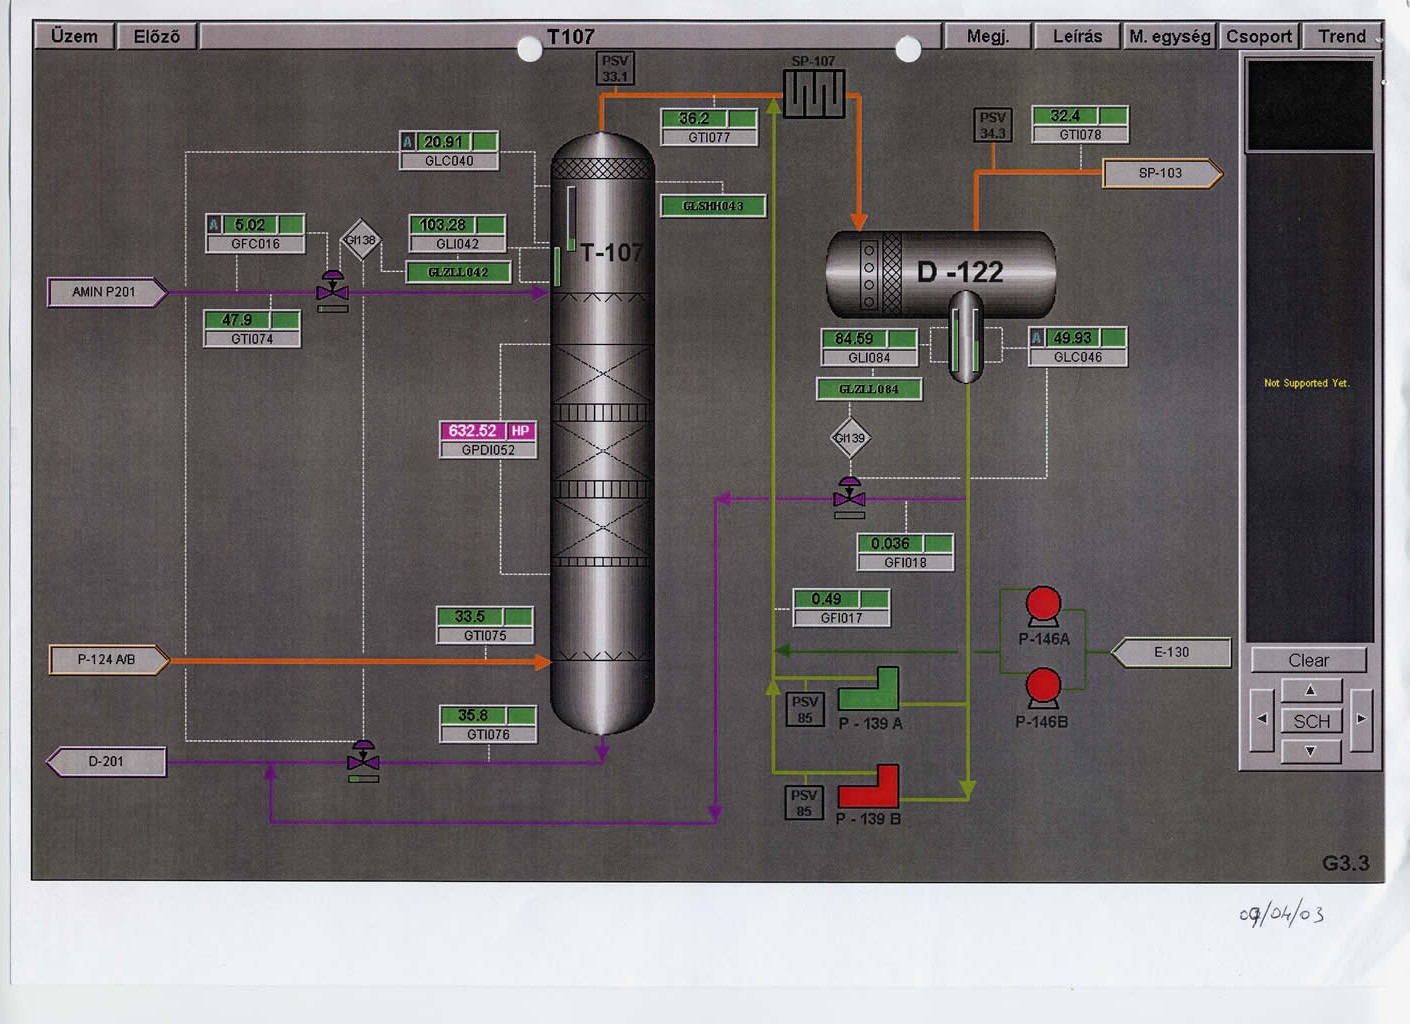Click the T-107 column level bar
This screenshot has height=1024, width=1410.
pyautogui.click(x=571, y=218)
